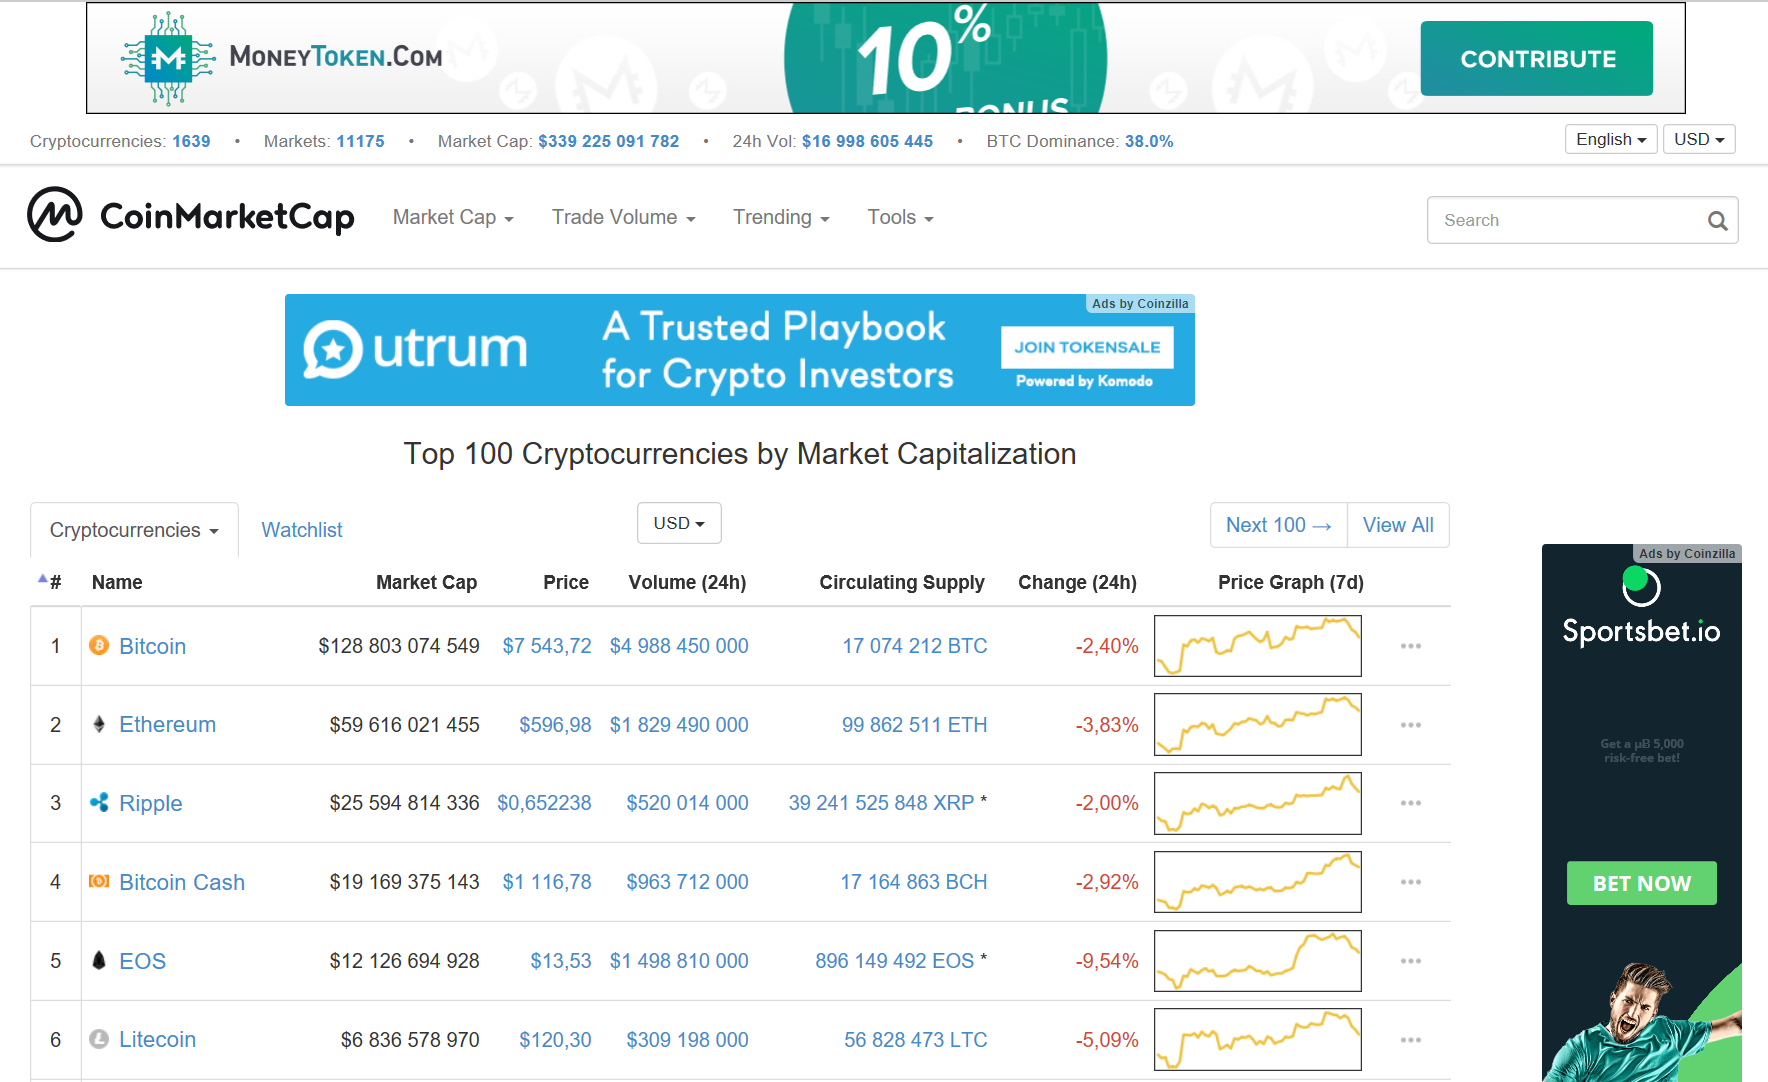Click 24h volume $16 998 605 445
Viewport: 1768px width, 1082px height.
tap(867, 141)
